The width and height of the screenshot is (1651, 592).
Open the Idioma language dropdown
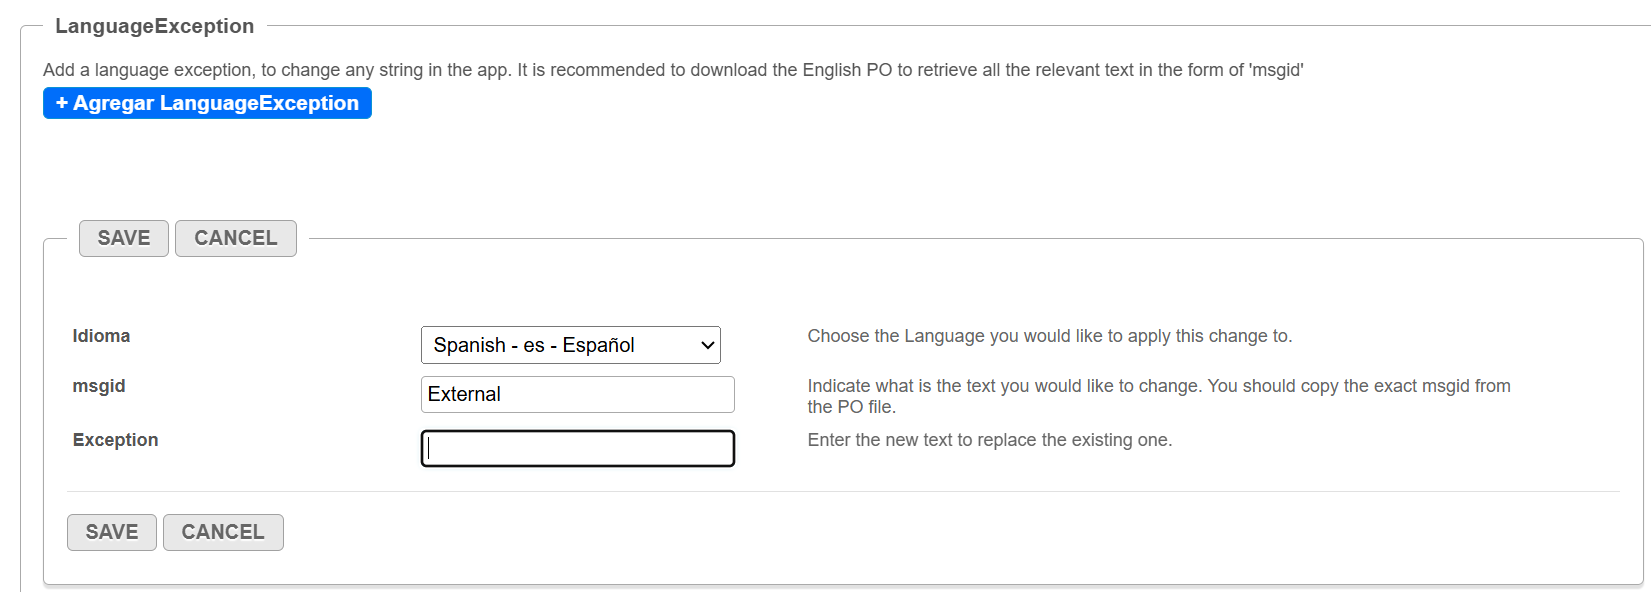pyautogui.click(x=571, y=345)
